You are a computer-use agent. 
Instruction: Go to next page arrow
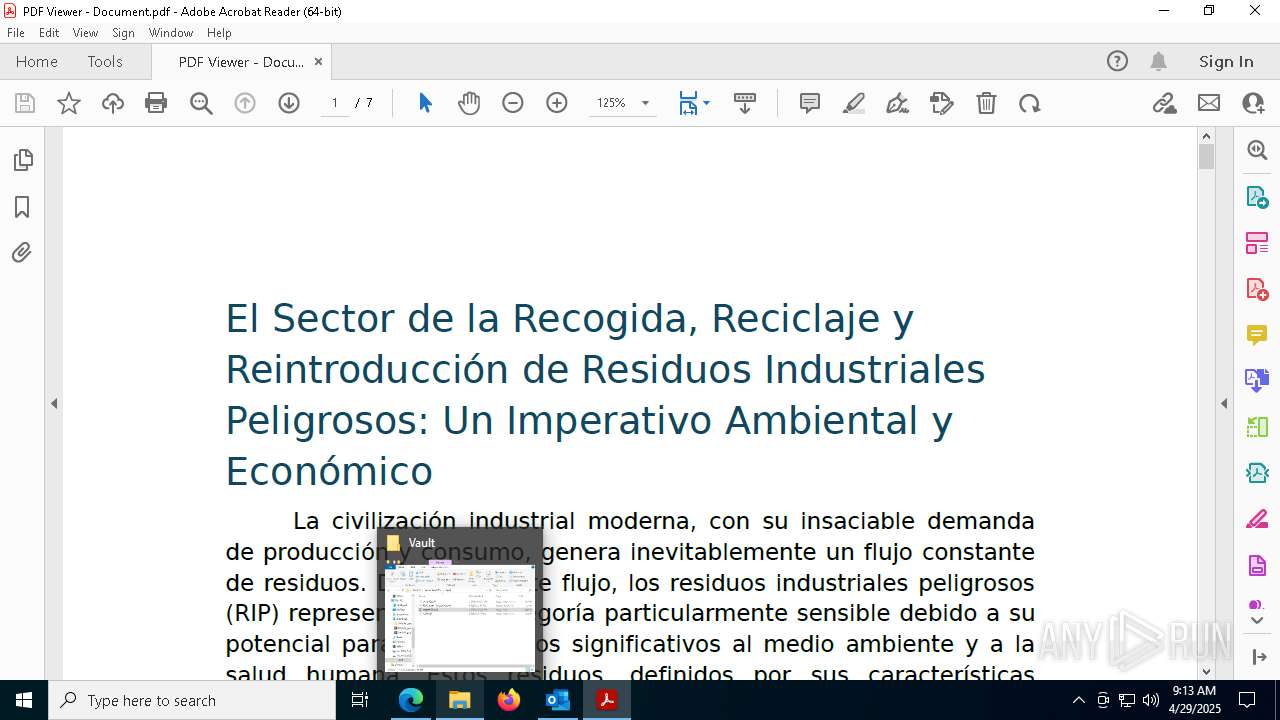pyautogui.click(x=289, y=103)
